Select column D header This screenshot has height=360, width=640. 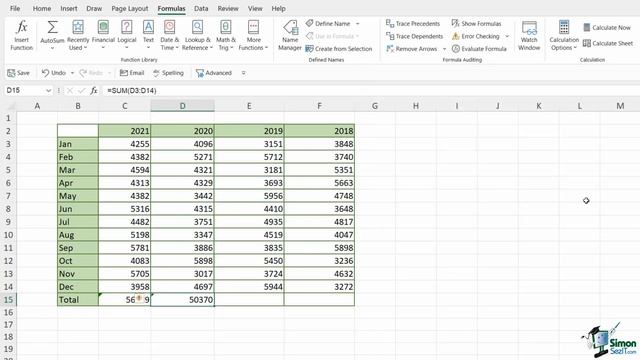182,106
